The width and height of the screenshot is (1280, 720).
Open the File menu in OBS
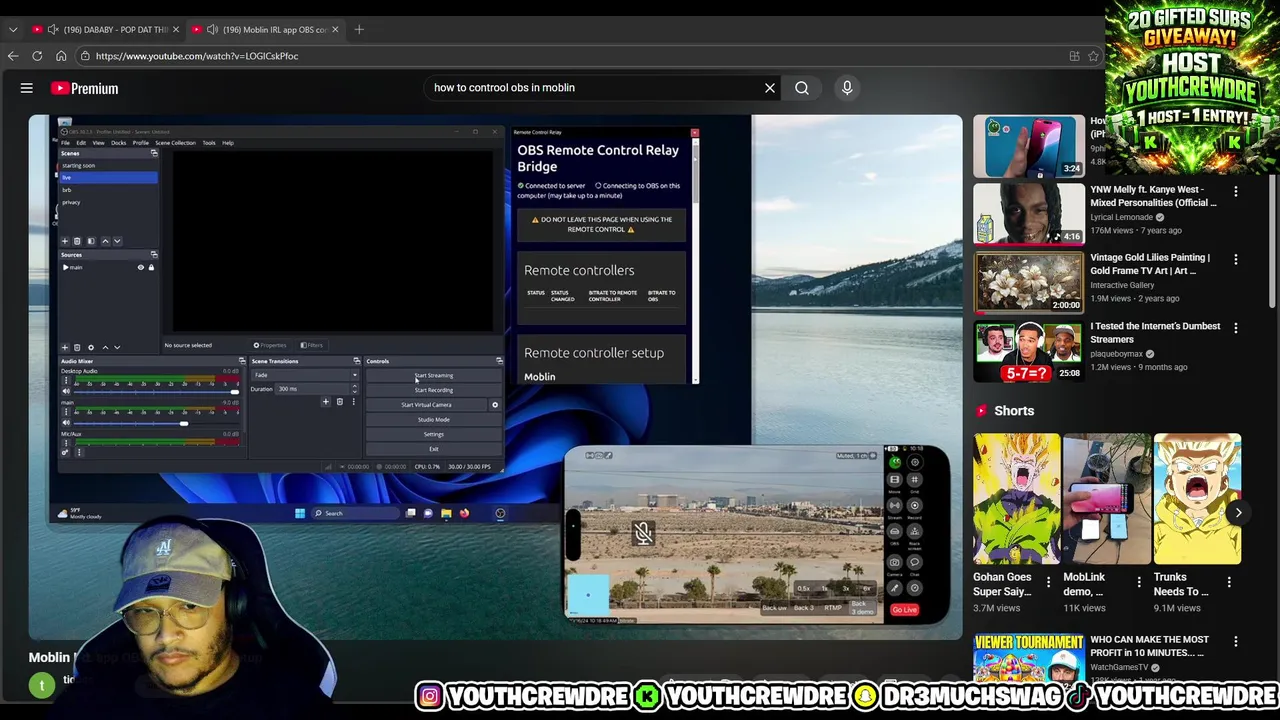coord(65,143)
